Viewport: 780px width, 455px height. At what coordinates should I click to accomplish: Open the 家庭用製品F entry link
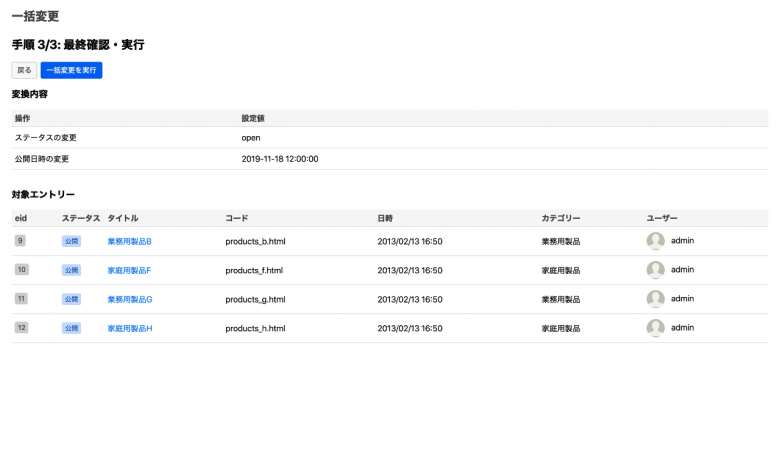tap(129, 270)
